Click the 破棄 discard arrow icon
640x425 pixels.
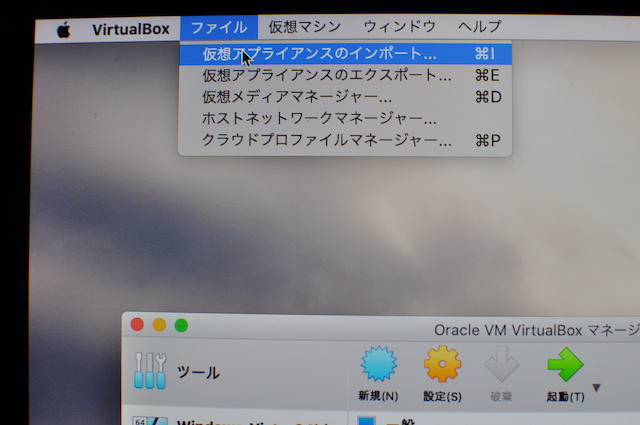coord(502,364)
